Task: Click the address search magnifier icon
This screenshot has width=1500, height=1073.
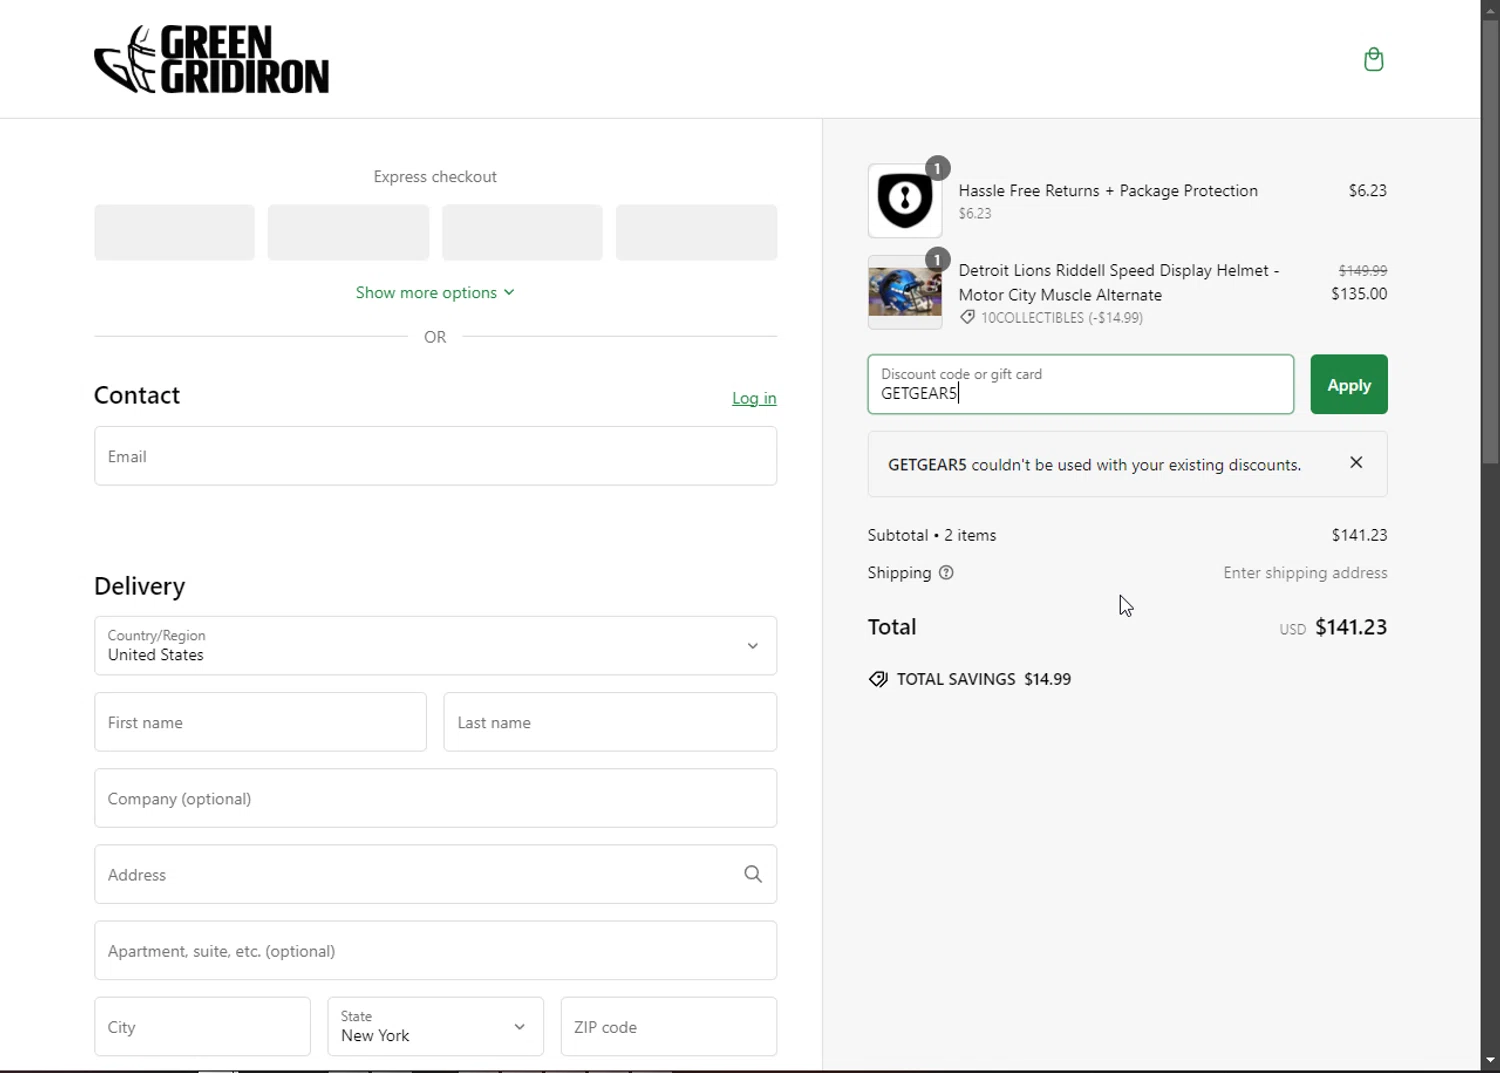Action: [753, 874]
